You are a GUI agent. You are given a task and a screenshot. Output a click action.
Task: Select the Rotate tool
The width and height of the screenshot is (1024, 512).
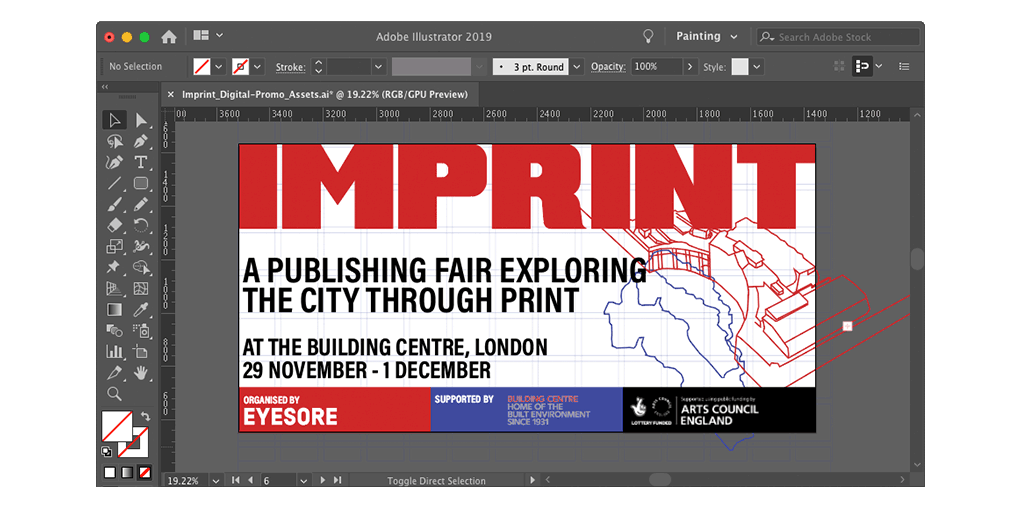pos(141,225)
